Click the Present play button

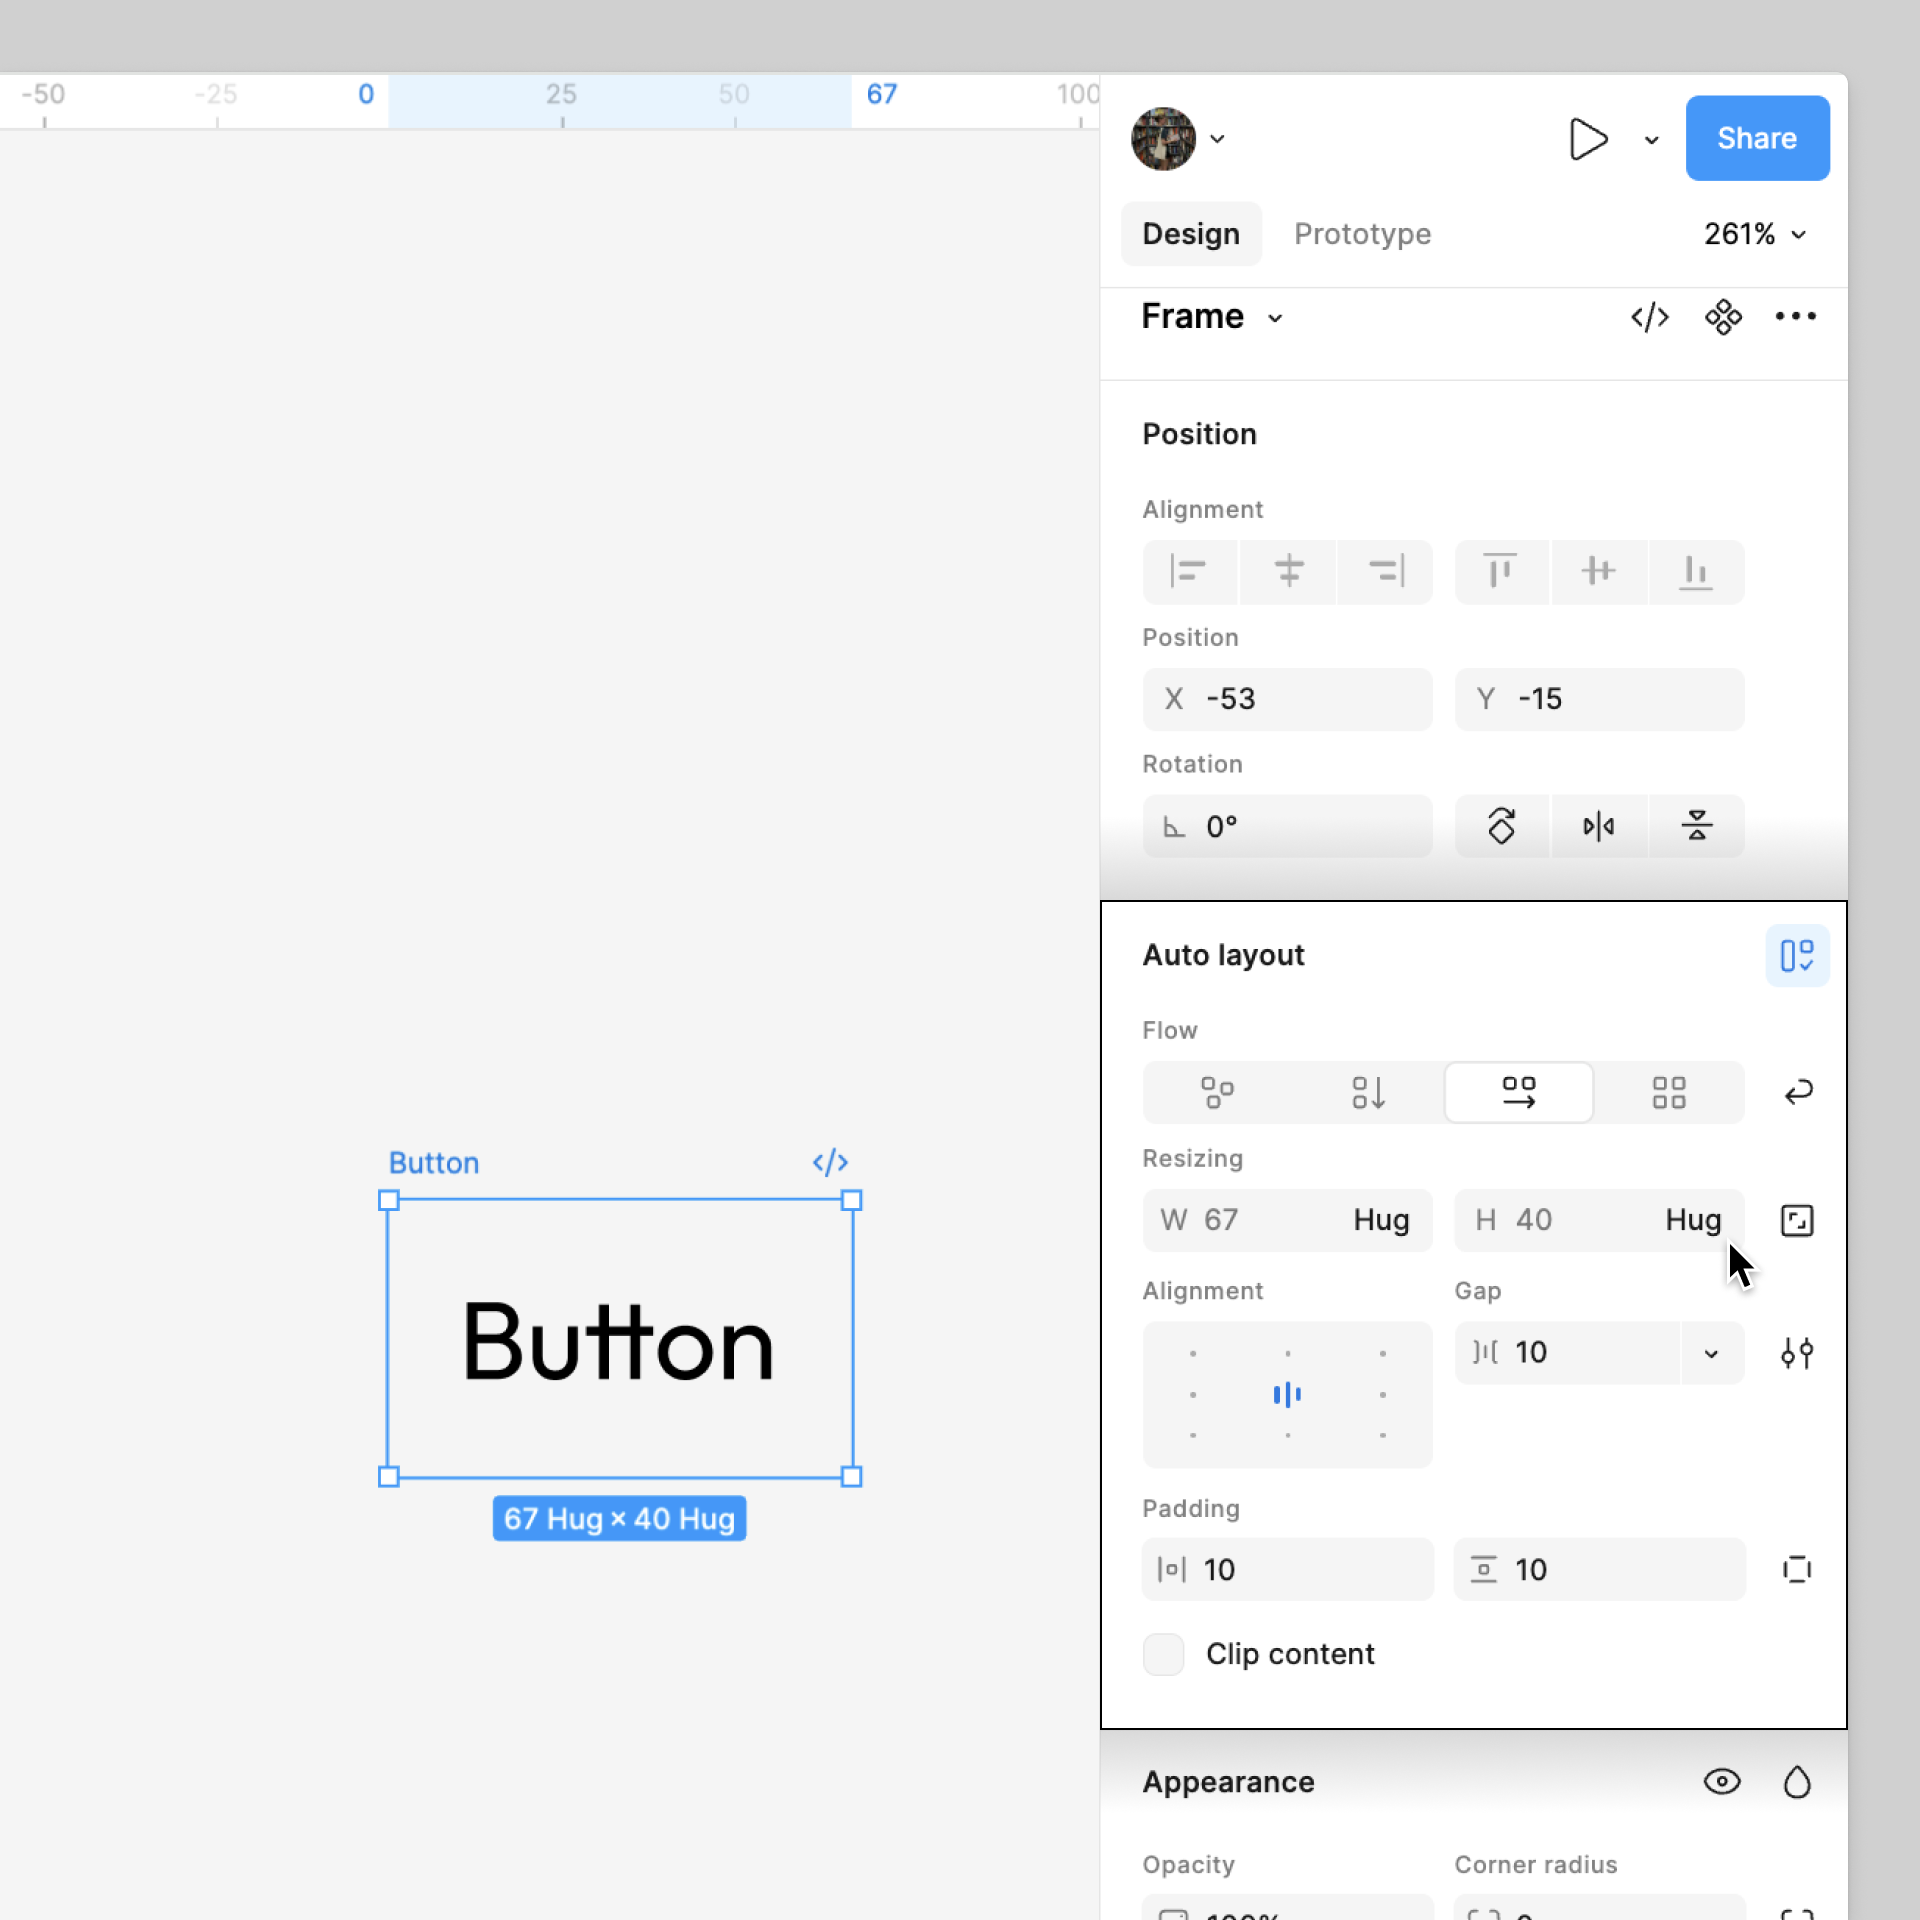click(x=1588, y=139)
